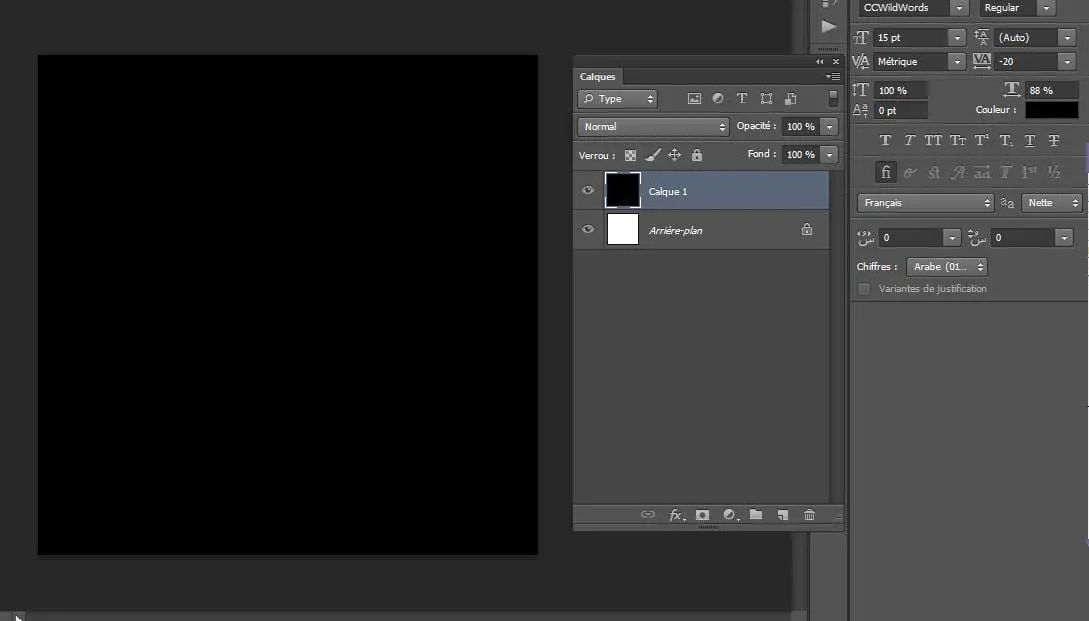Image resolution: width=1089 pixels, height=621 pixels.
Task: Open the fx layer style menu
Action: click(675, 515)
